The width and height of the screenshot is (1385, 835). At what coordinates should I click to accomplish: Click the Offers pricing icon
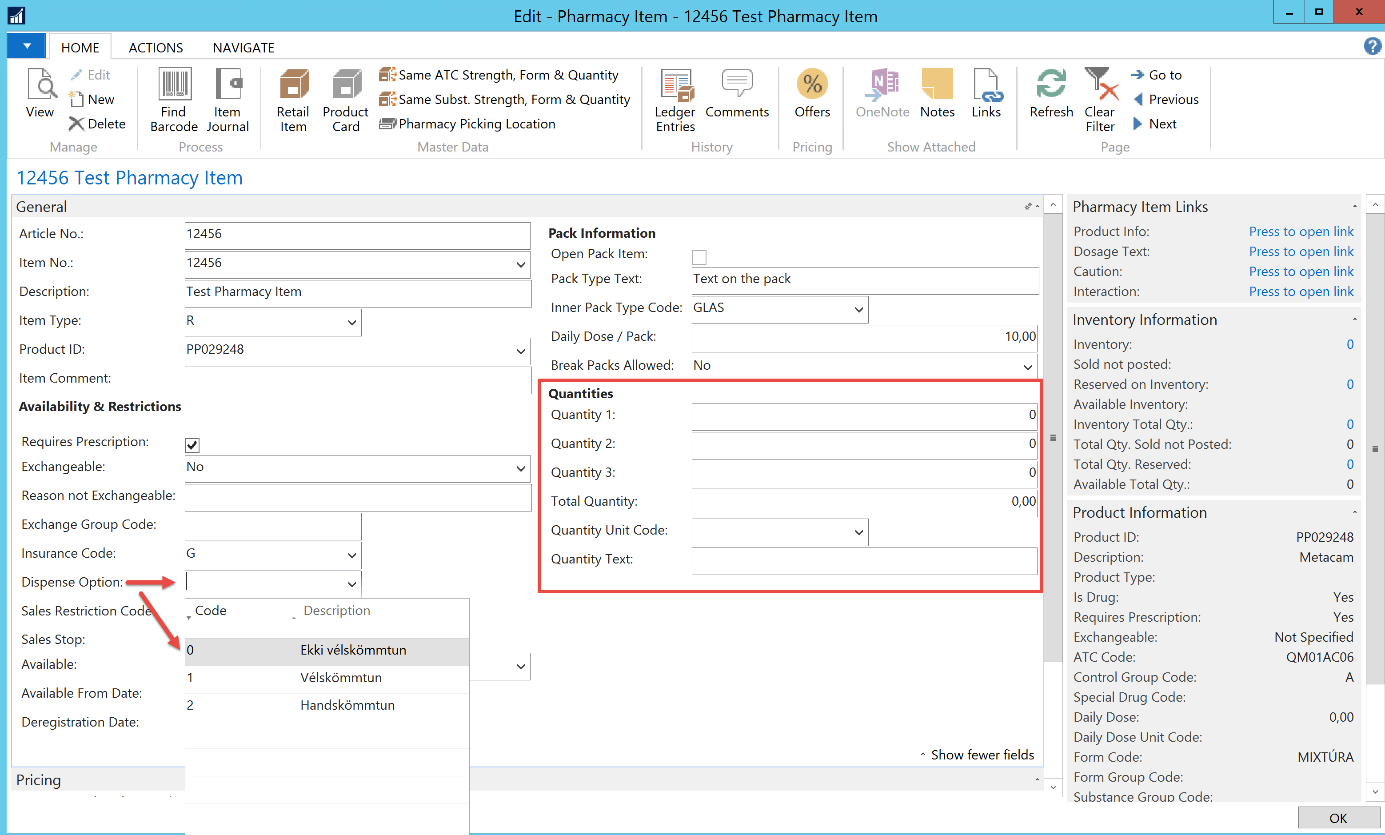[x=812, y=85]
